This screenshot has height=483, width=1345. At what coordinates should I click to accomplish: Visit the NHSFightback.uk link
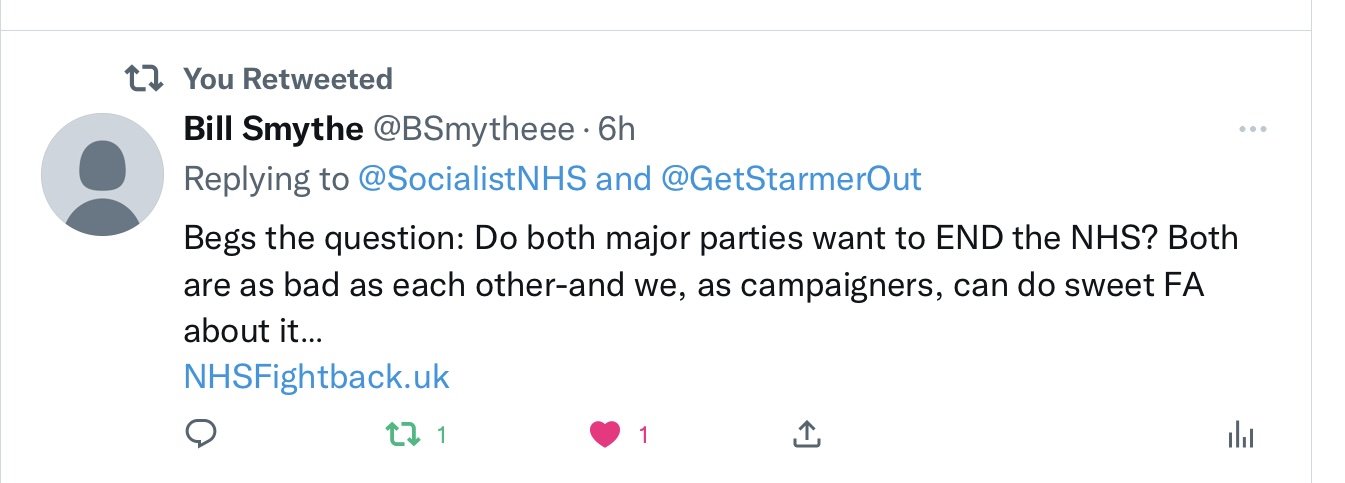[317, 377]
